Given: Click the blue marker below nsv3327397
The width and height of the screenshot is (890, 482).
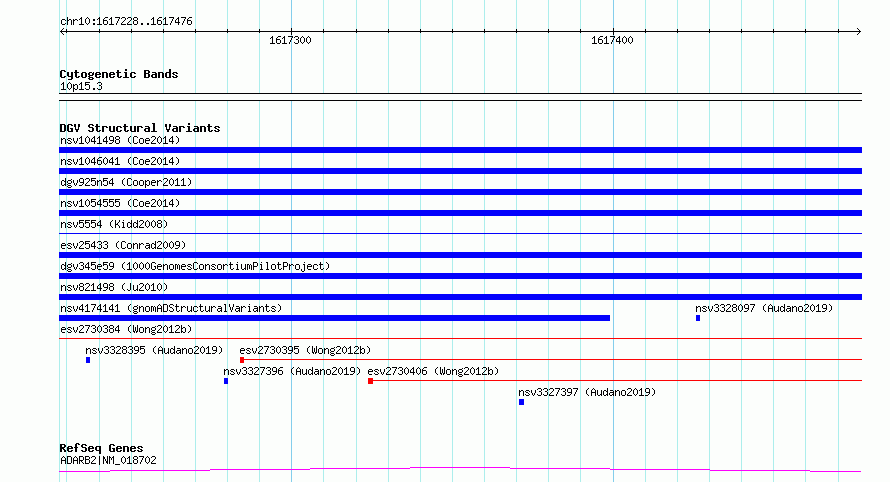Looking at the screenshot, I should 521,402.
